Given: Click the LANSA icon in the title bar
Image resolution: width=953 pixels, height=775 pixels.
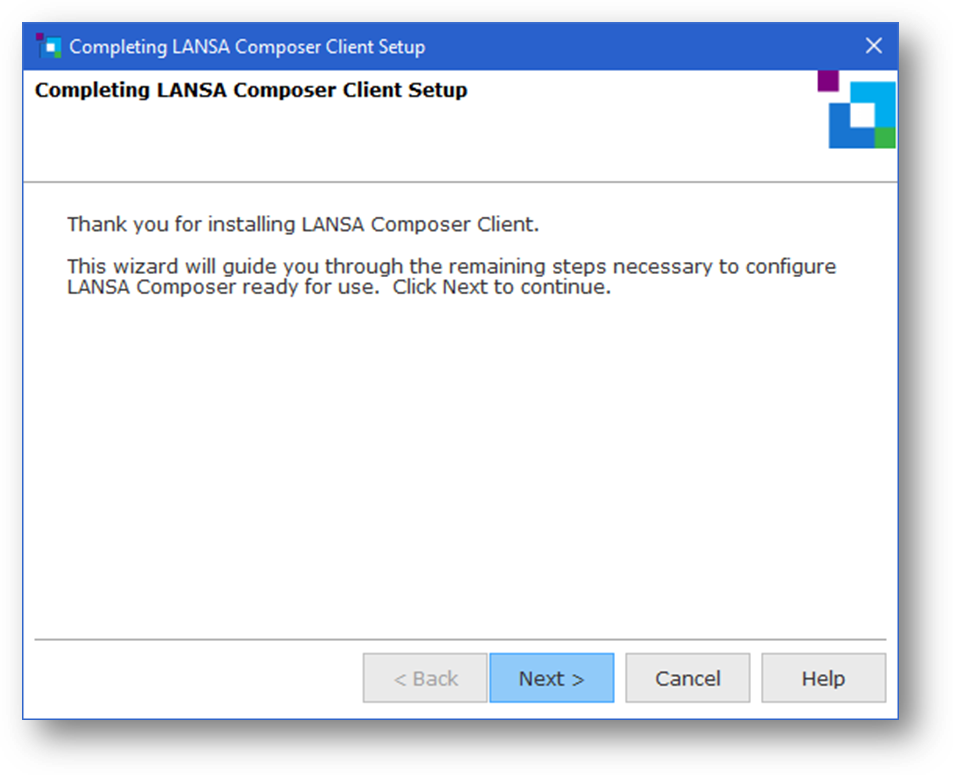Looking at the screenshot, I should pyautogui.click(x=48, y=46).
